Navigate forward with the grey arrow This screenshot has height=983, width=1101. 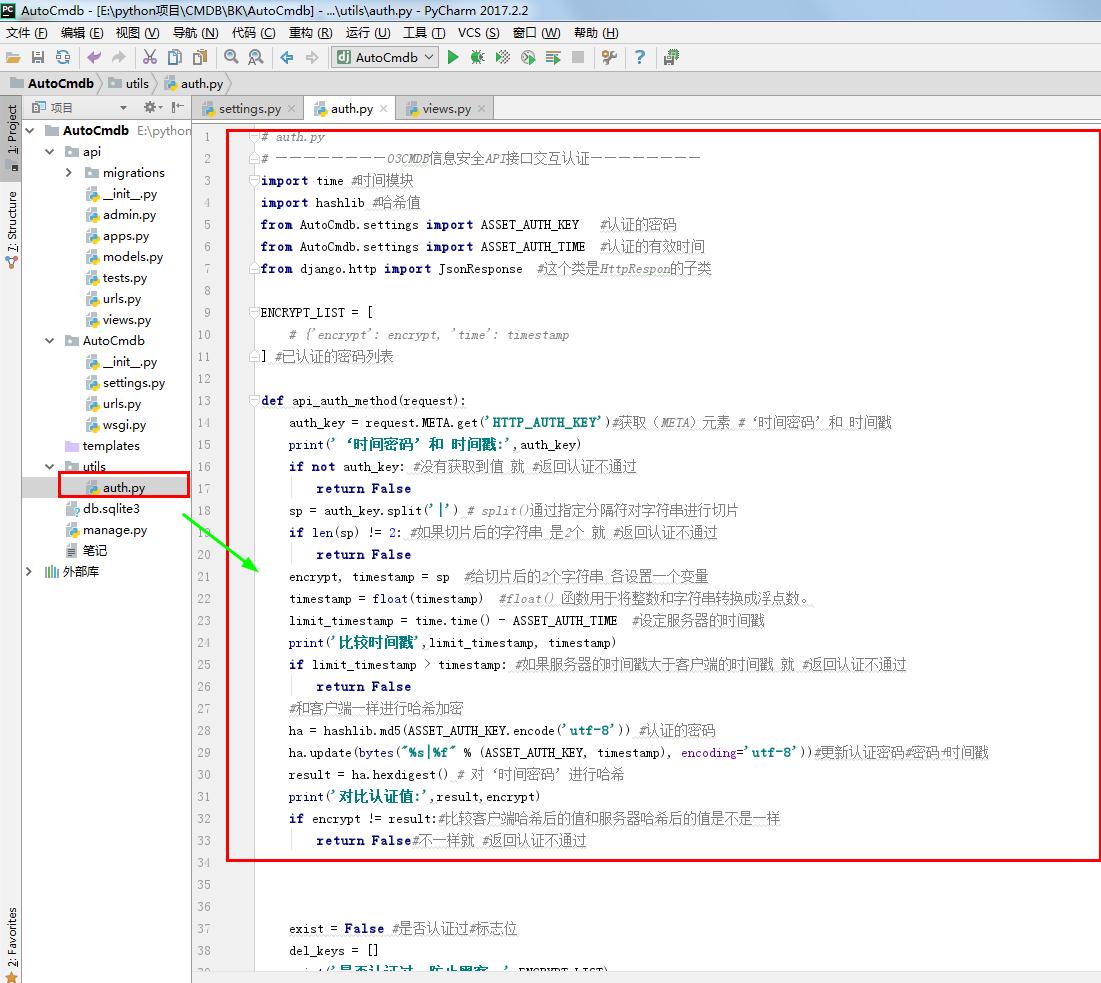312,58
